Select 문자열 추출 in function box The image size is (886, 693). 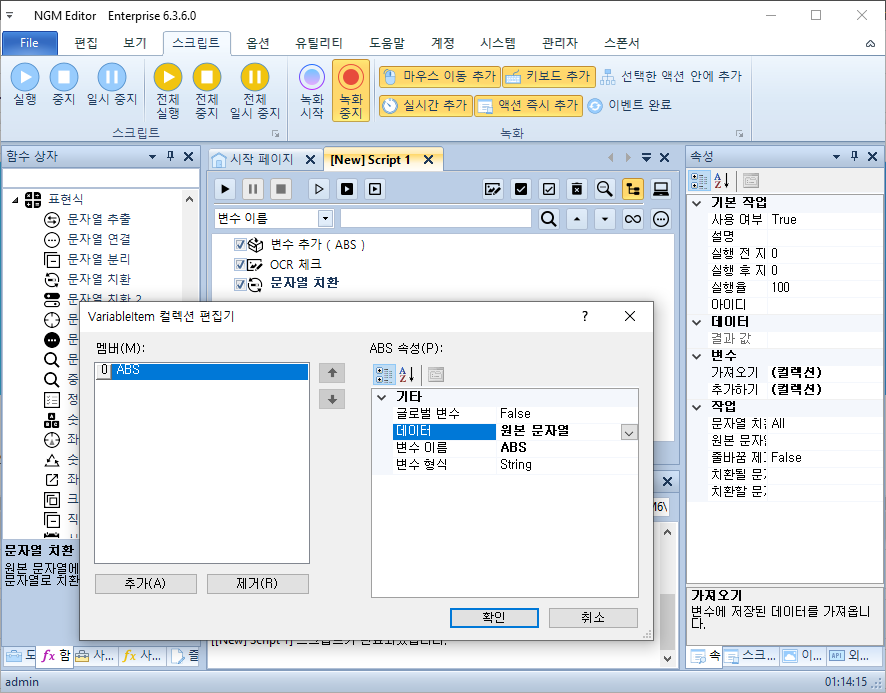pos(98,219)
